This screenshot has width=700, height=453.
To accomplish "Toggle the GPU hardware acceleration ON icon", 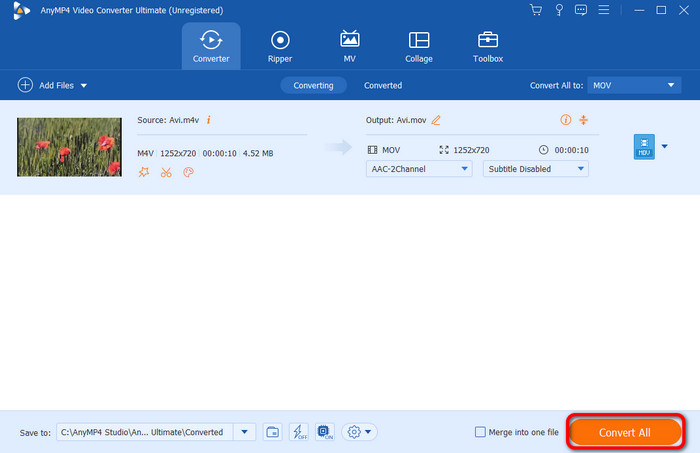I will (x=325, y=432).
